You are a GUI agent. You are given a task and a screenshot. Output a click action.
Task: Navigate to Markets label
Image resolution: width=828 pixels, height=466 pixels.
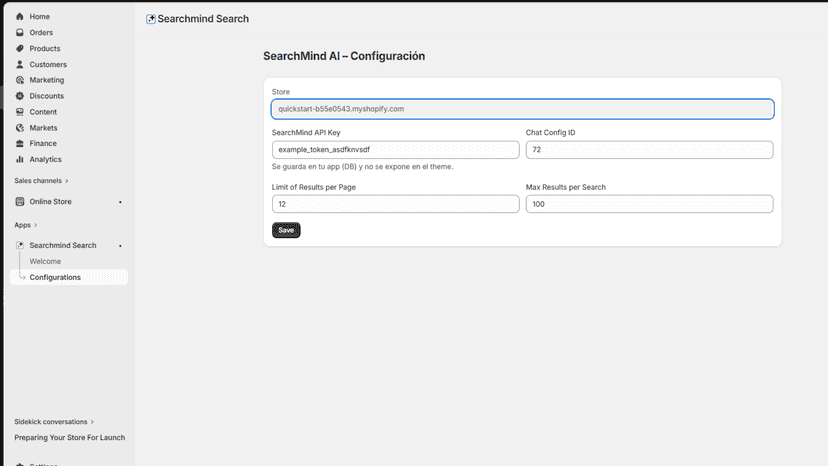point(43,127)
